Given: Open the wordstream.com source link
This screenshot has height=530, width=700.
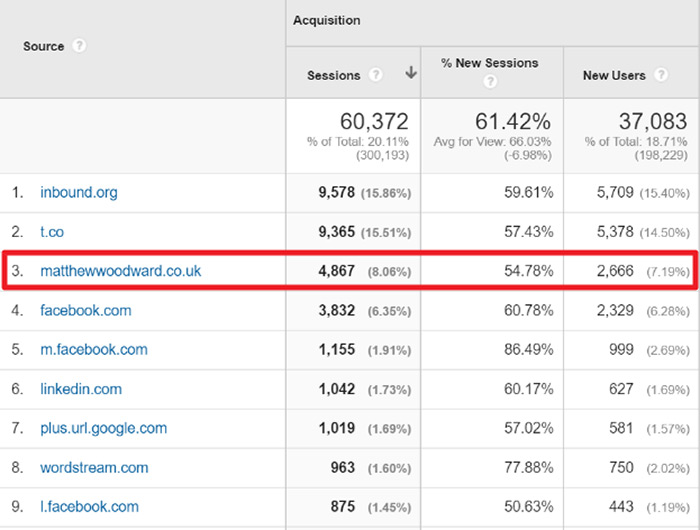Looking at the screenshot, I should point(94,467).
